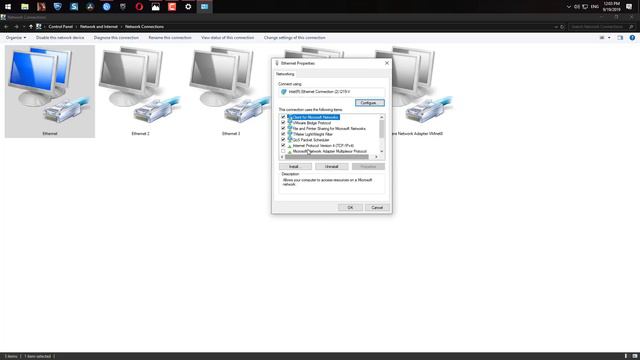Toggle the preview pane icon

(x=620, y=38)
